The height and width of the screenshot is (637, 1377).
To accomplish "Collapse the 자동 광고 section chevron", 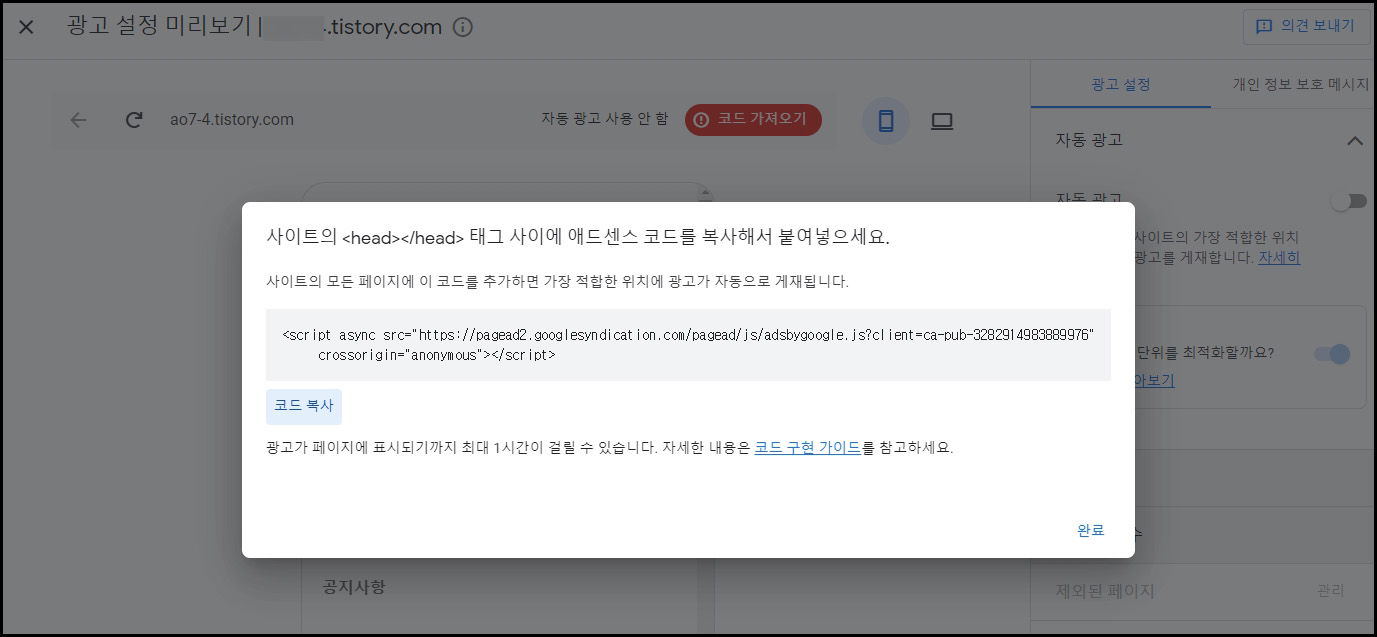I will 1355,141.
